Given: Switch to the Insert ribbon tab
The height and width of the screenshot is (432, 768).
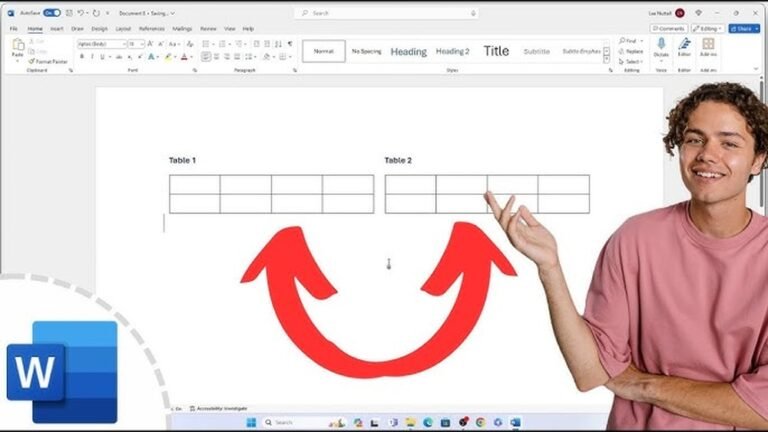Looking at the screenshot, I should (x=57, y=29).
